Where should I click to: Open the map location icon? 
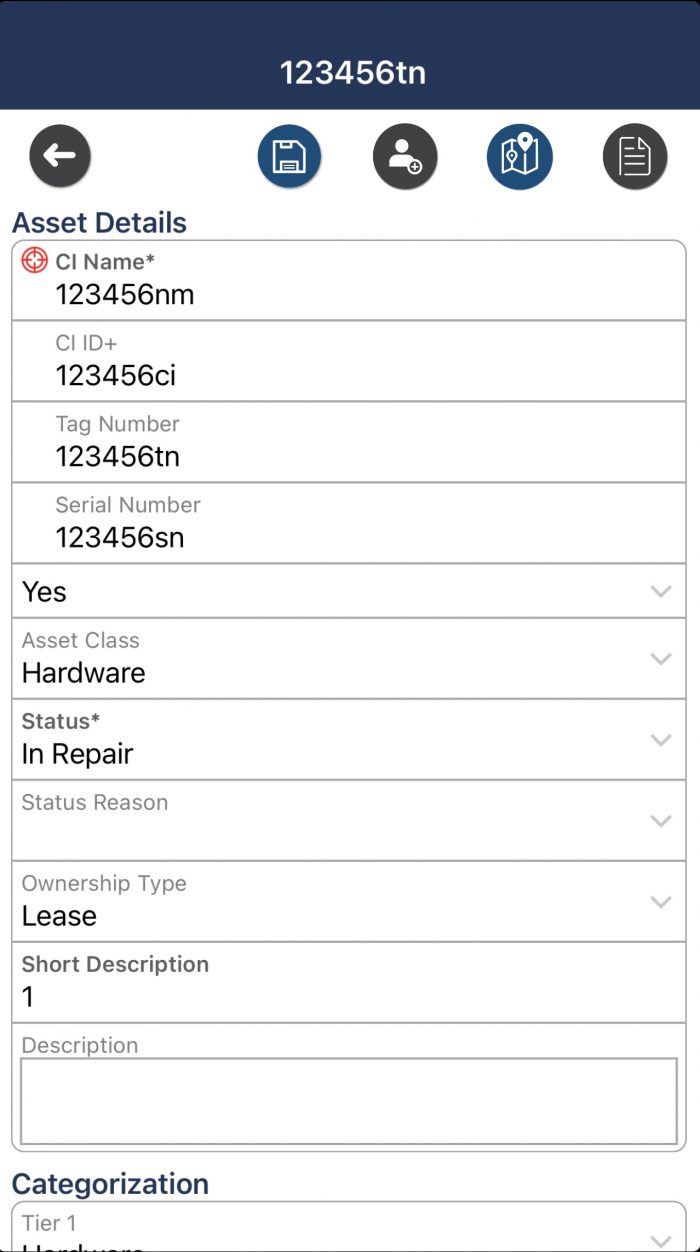[520, 157]
